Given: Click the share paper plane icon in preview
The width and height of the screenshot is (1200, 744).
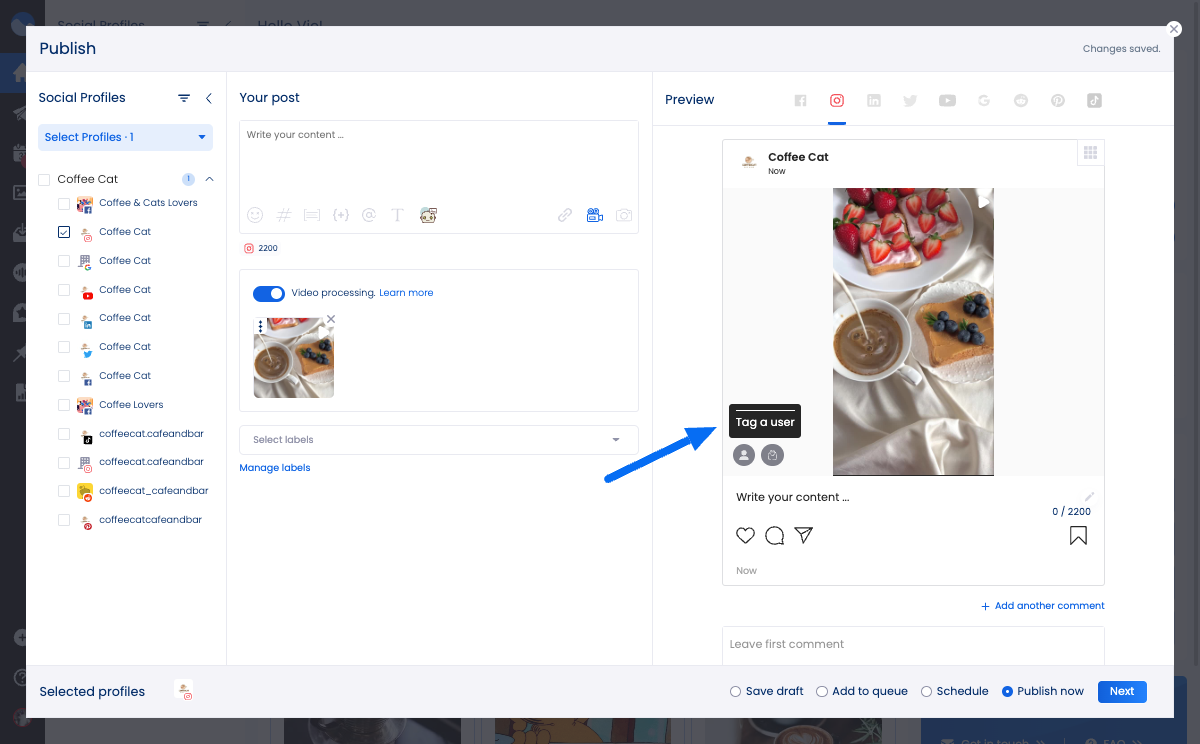Looking at the screenshot, I should tap(803, 536).
